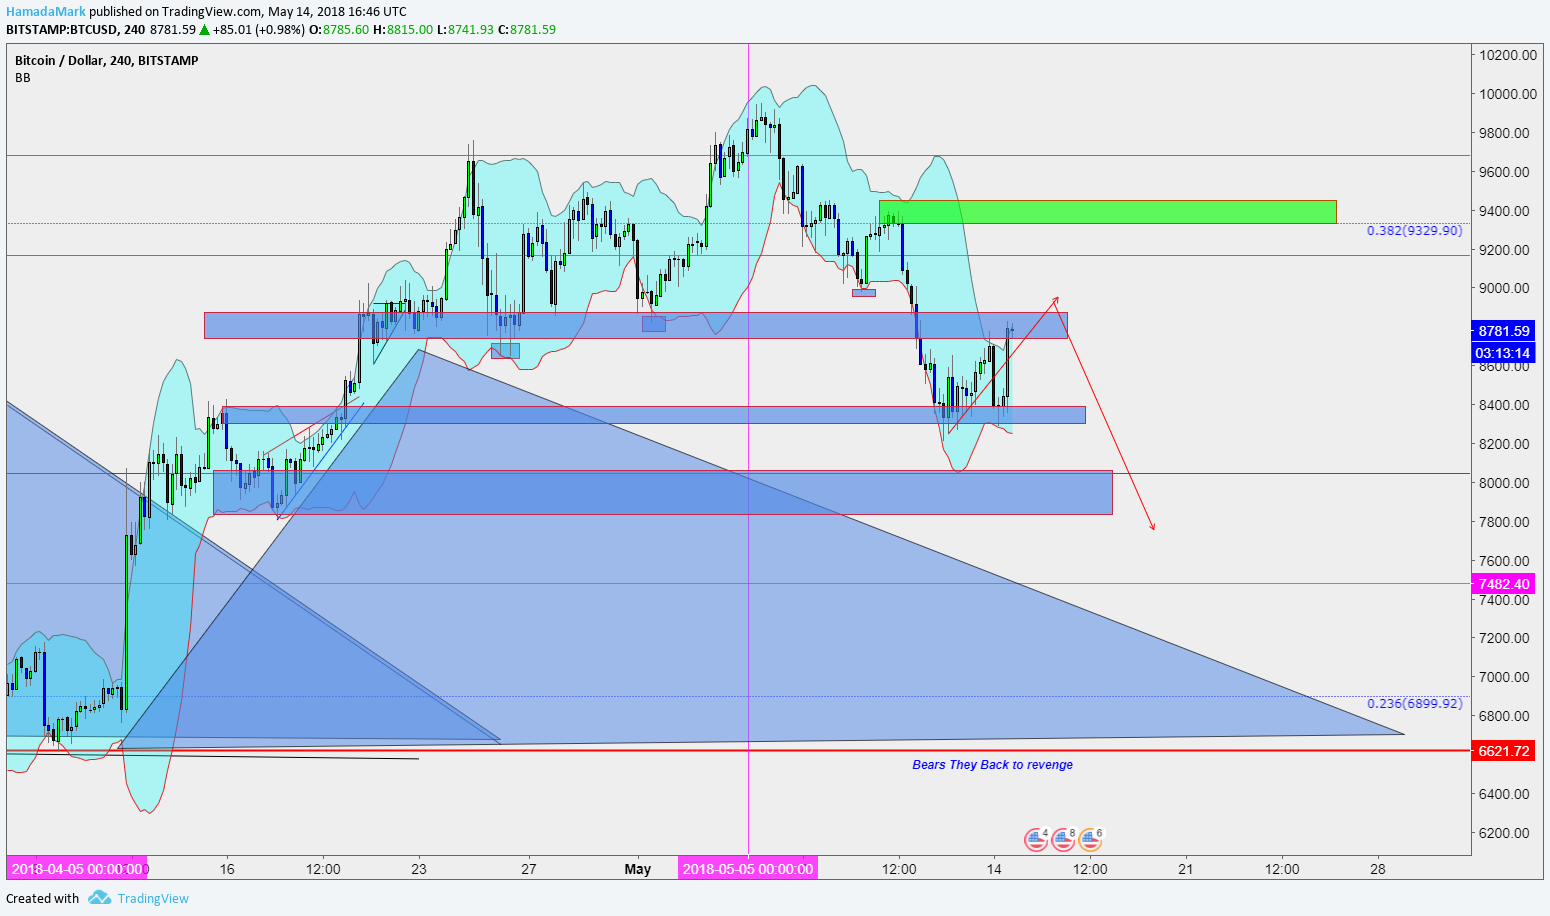Select the magenta price label 7482.40
Screen dimensions: 1550x916
pyautogui.click(x=1504, y=584)
